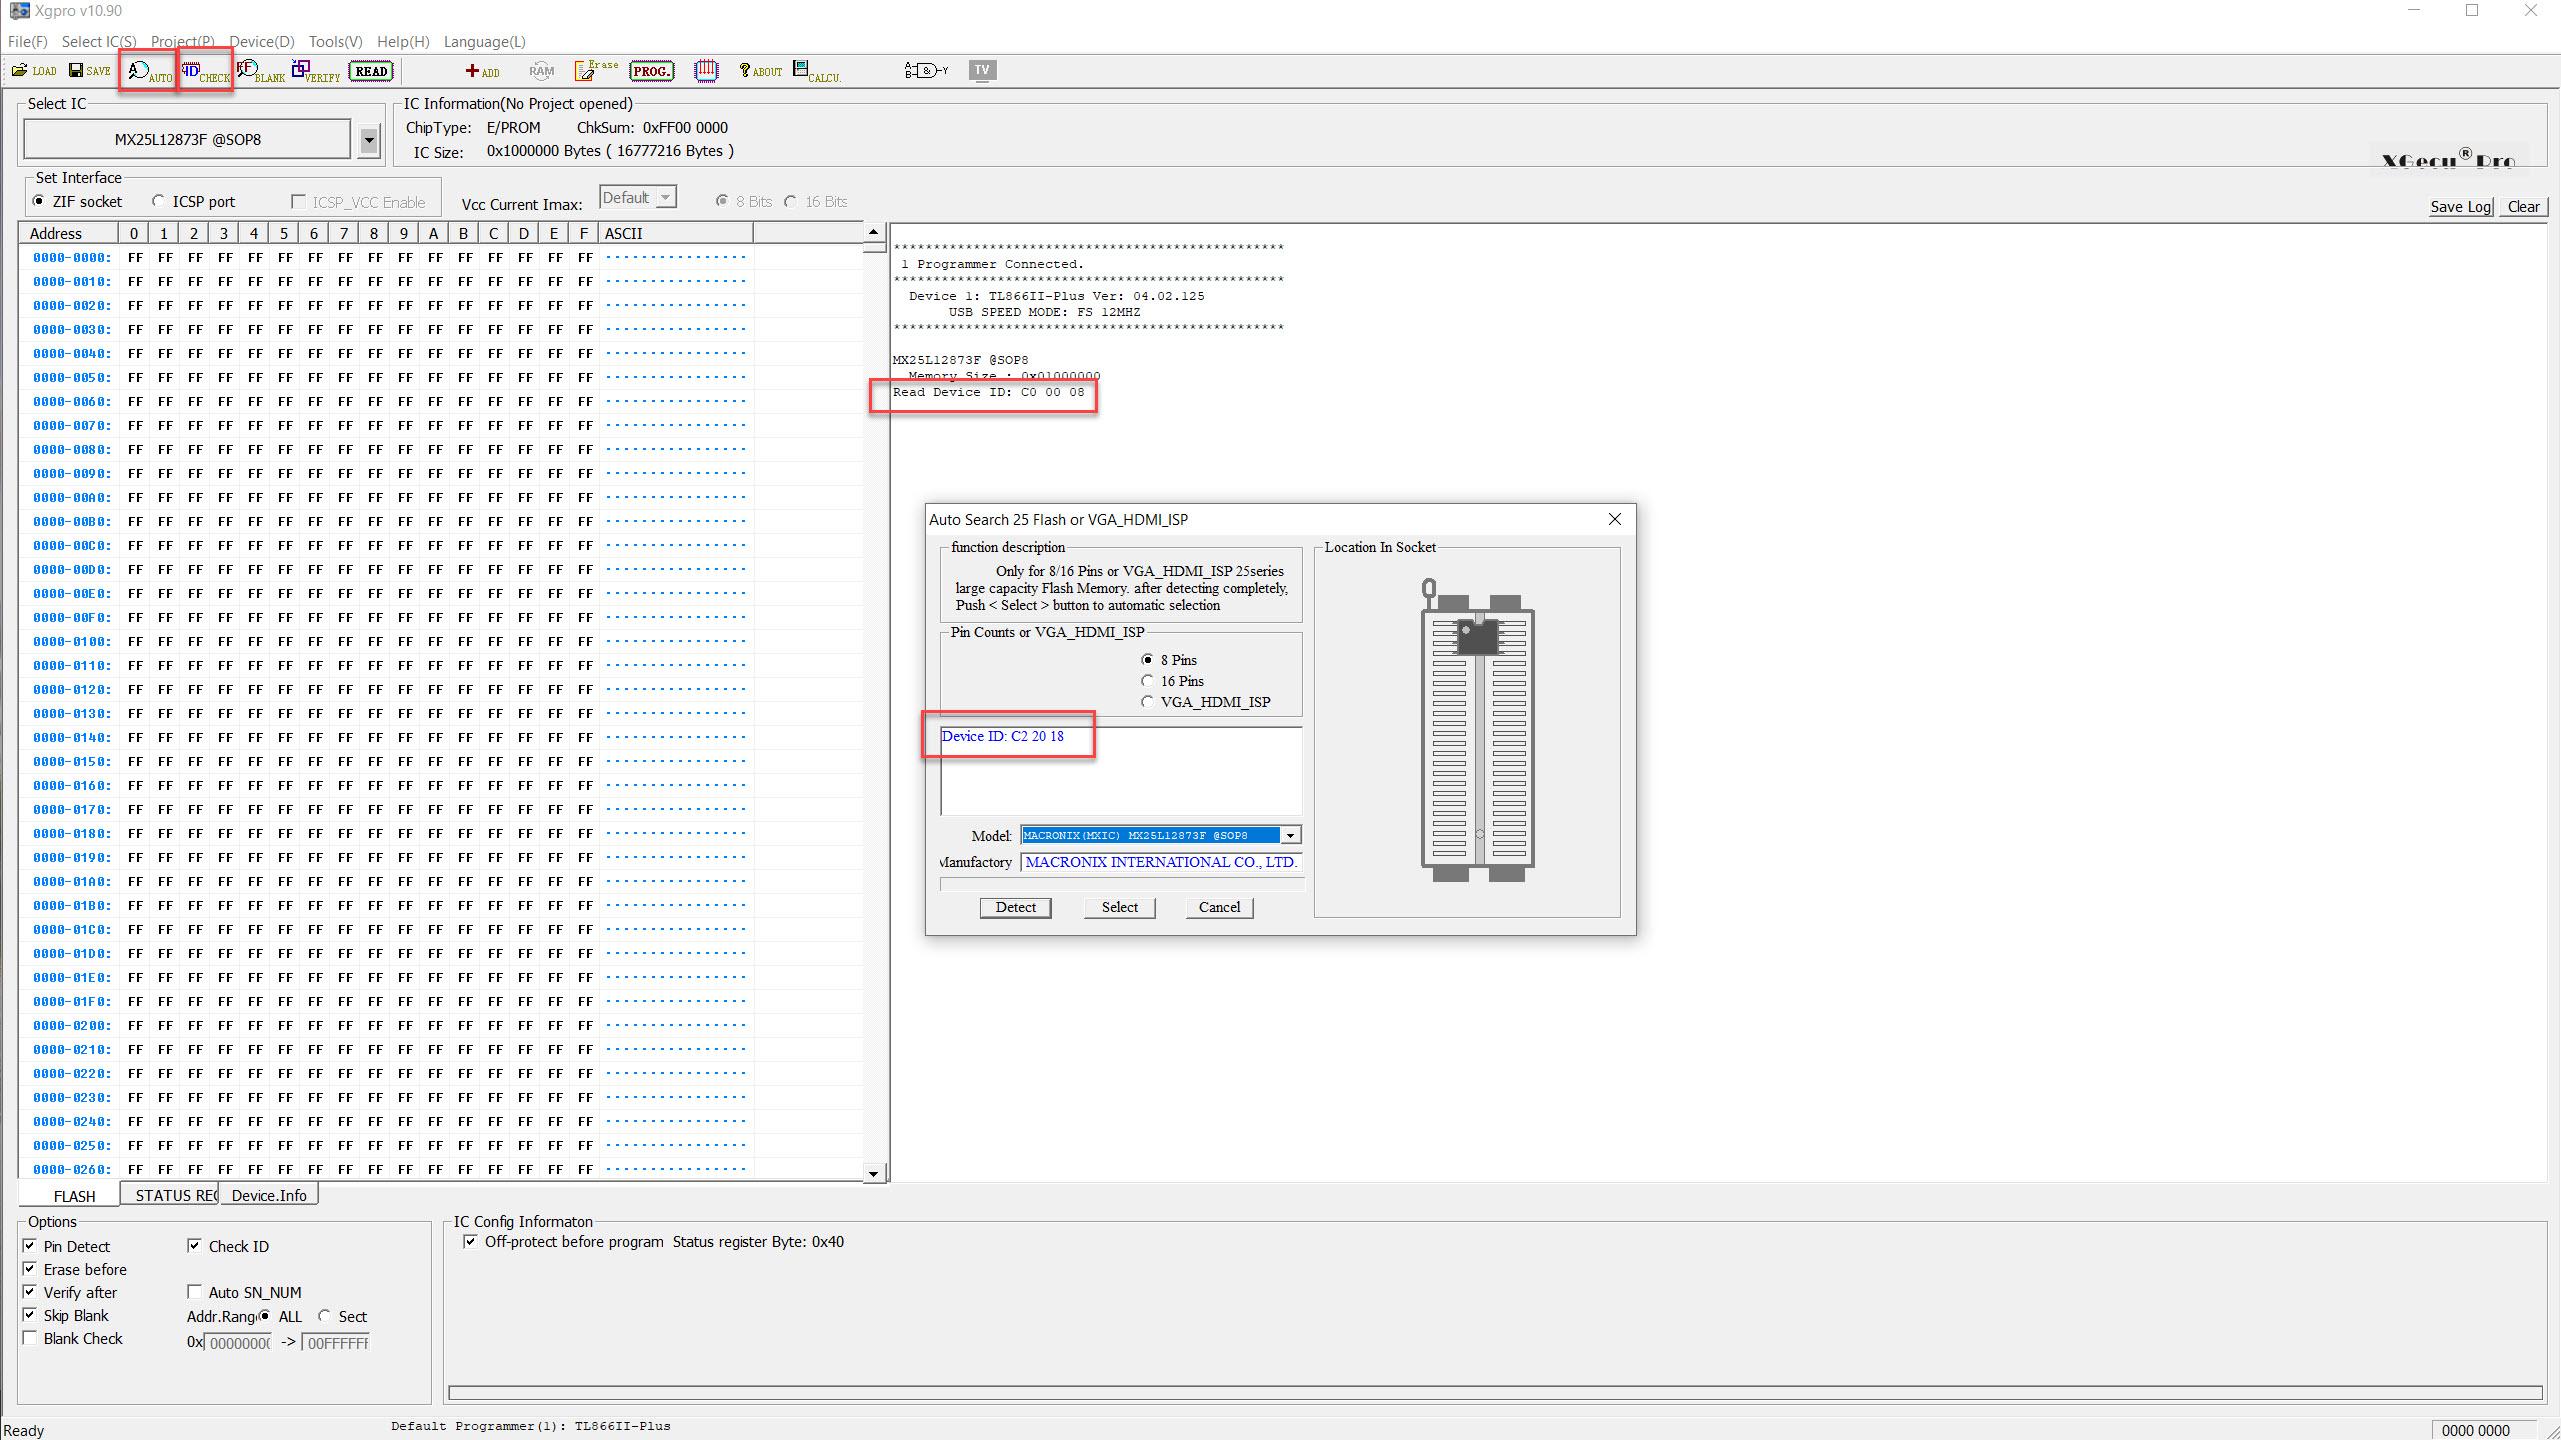Select the 16 Pins radio option
The image size is (2561, 1440).
click(x=1147, y=681)
